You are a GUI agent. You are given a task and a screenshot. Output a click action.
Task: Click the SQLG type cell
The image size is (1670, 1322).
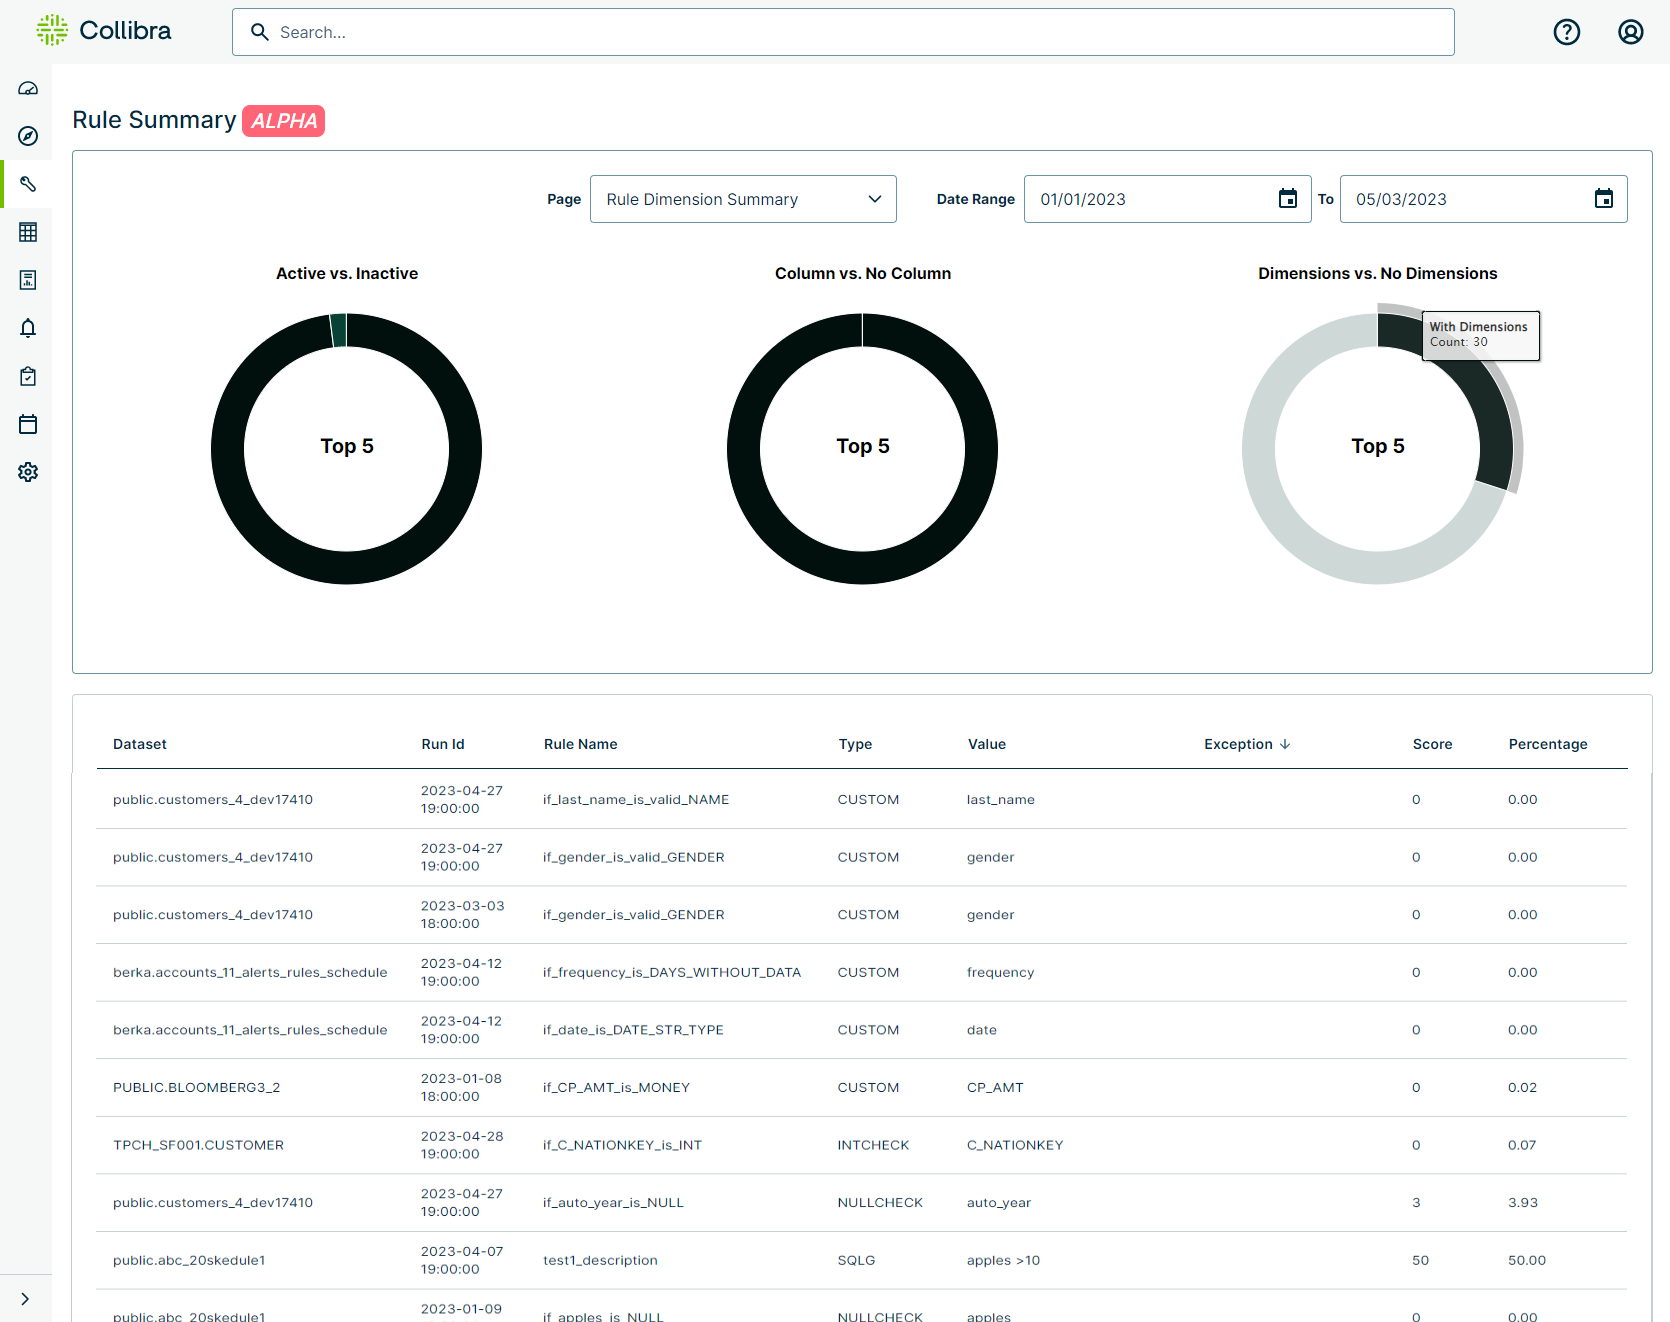856,1260
